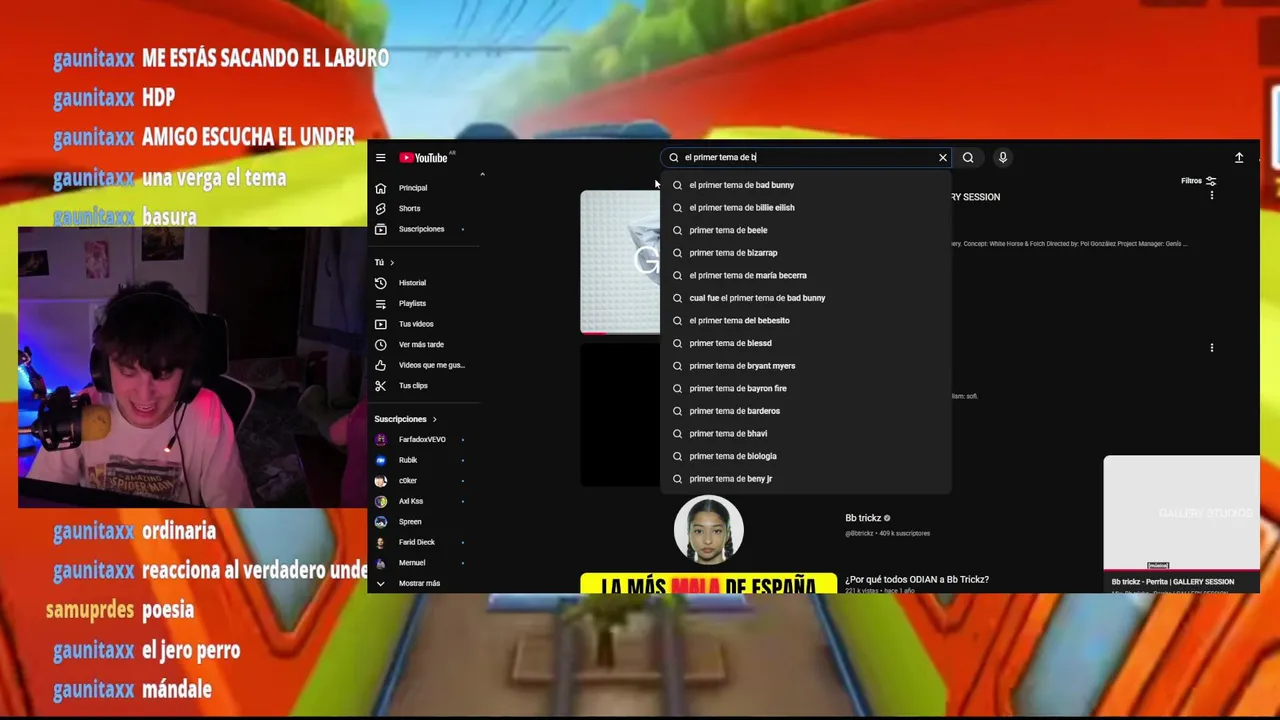
Task: Click the Rubik channel avatar
Action: (x=380, y=460)
